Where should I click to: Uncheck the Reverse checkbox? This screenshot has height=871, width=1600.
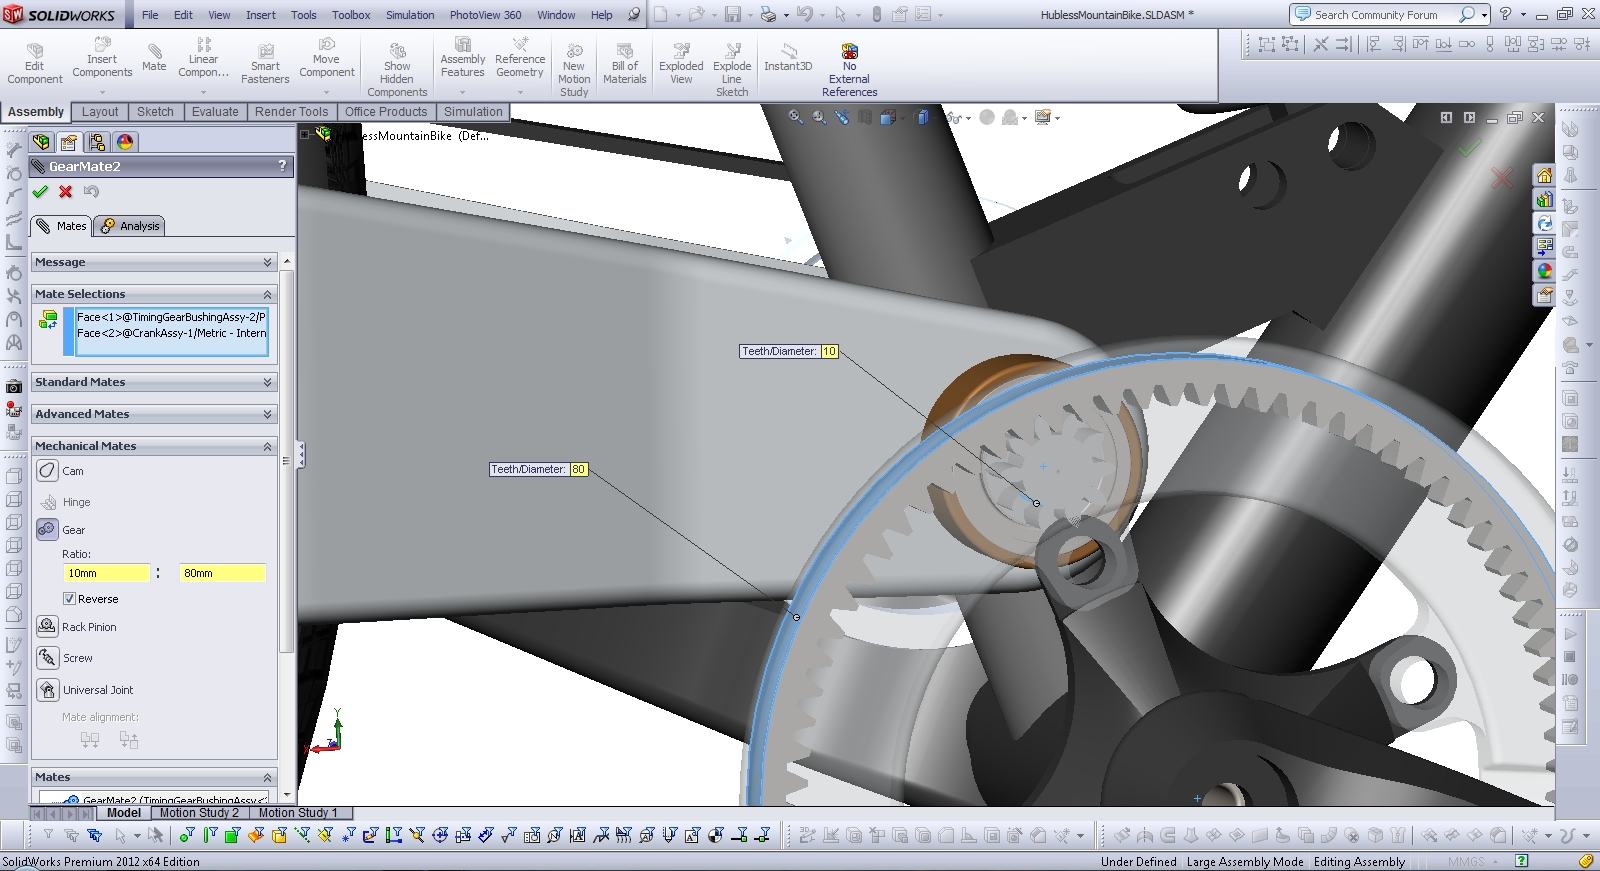(69, 599)
